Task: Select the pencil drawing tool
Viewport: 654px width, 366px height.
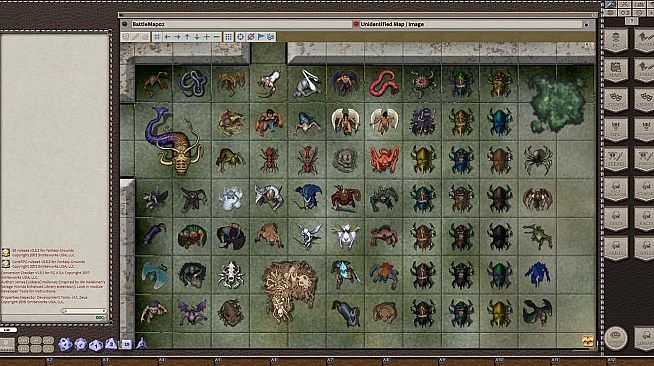Action: (136, 37)
